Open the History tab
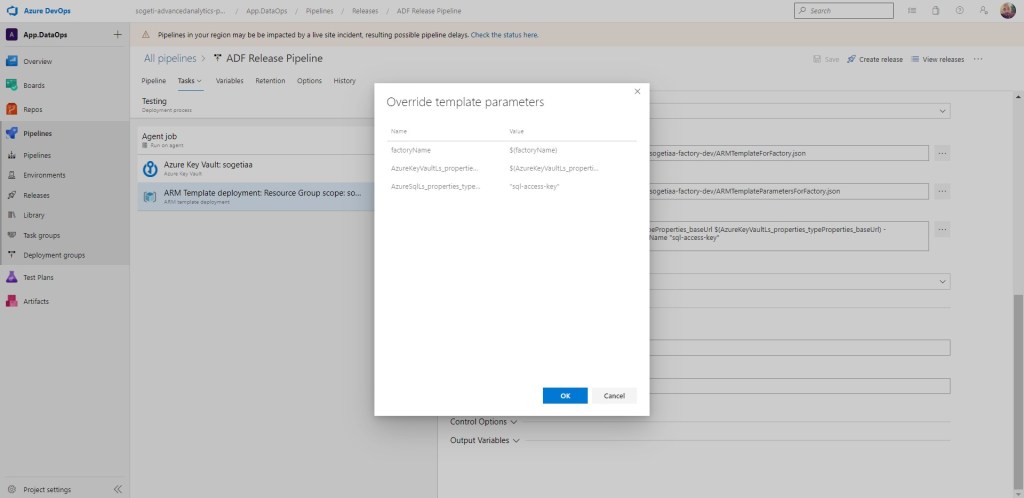Image resolution: width=1024 pixels, height=498 pixels. pyautogui.click(x=344, y=80)
